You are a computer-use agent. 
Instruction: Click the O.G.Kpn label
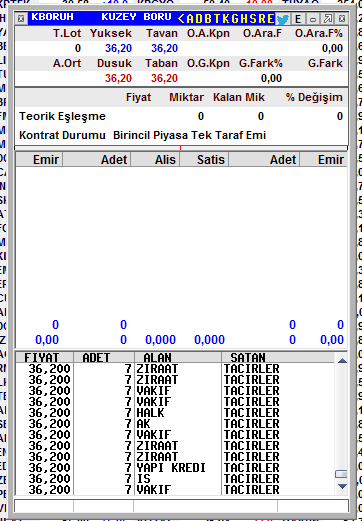point(208,63)
